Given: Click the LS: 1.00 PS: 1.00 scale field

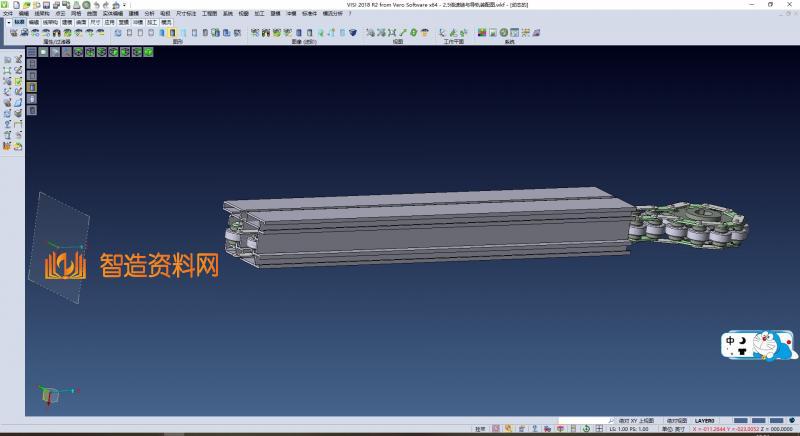Looking at the screenshot, I should click(629, 429).
